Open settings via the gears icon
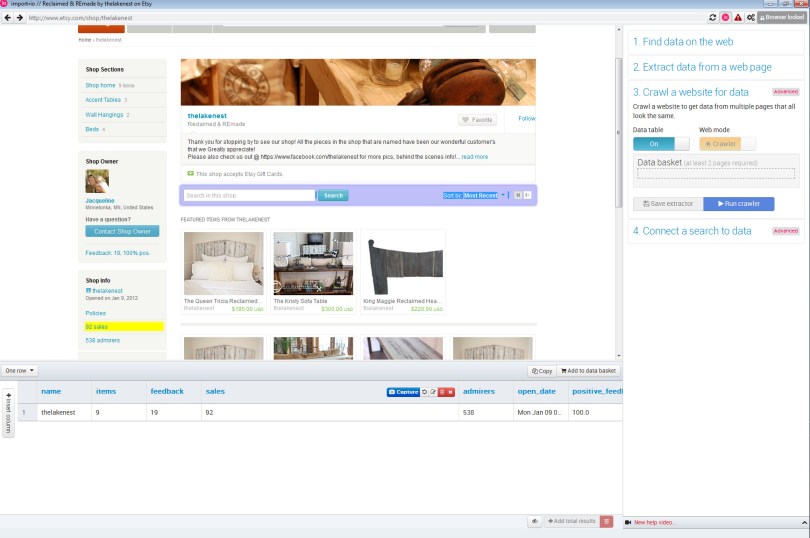This screenshot has height=538, width=810. tap(750, 17)
